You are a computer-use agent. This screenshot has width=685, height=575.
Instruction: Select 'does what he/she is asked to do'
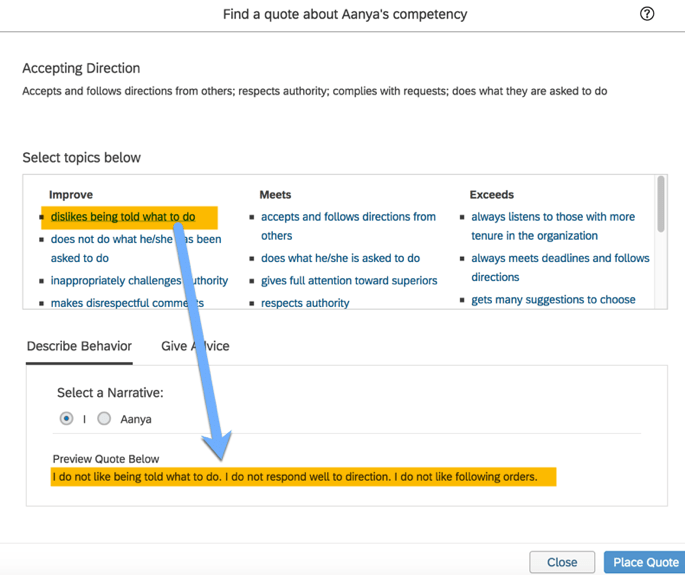[x=340, y=258]
